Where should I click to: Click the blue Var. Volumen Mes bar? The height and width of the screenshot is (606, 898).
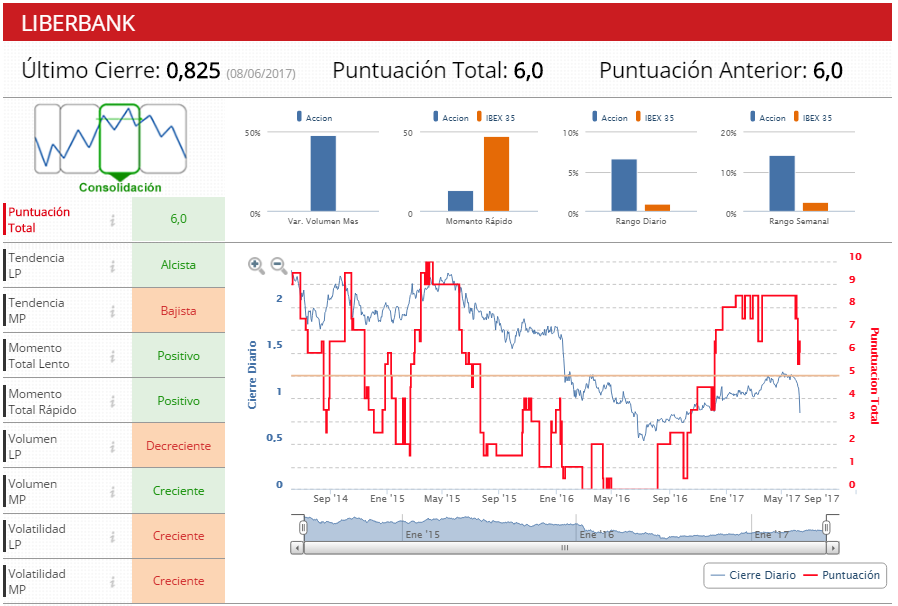(x=324, y=174)
